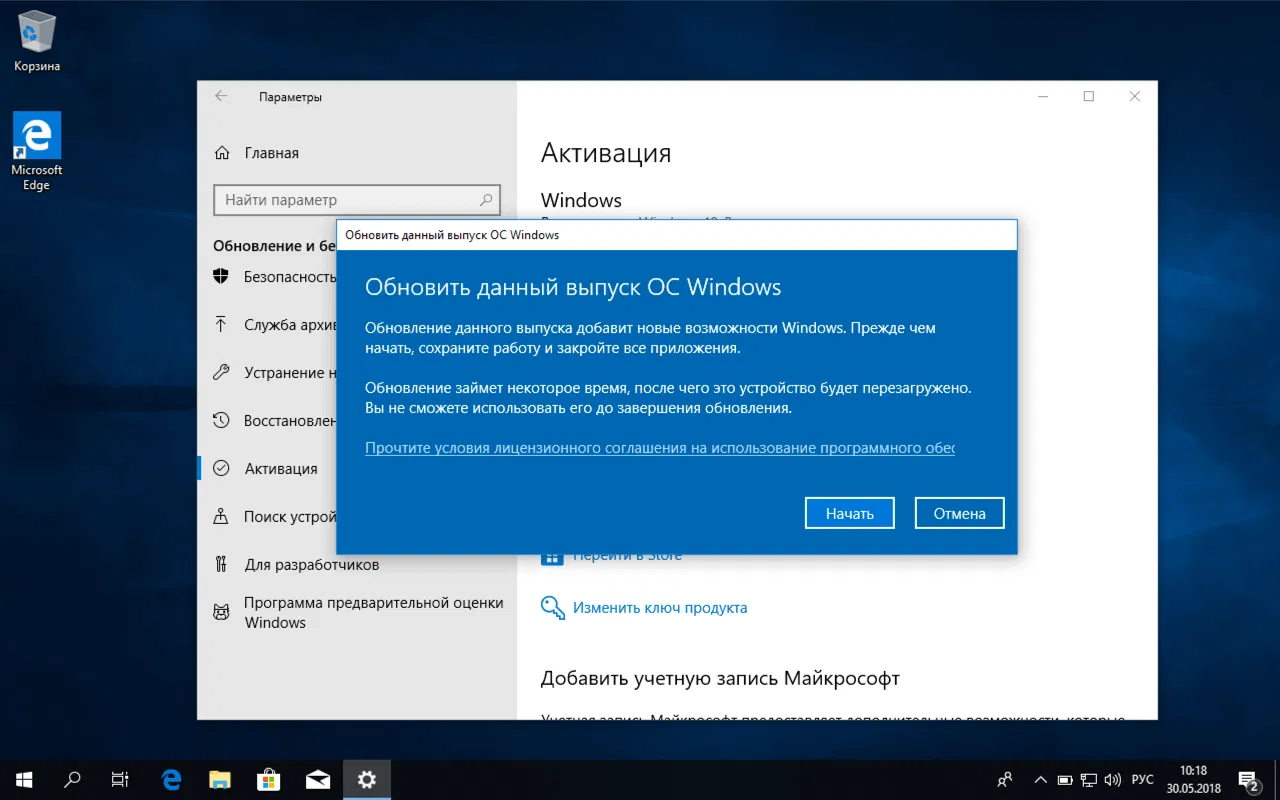Open the volume control from the system tray

click(1113, 779)
